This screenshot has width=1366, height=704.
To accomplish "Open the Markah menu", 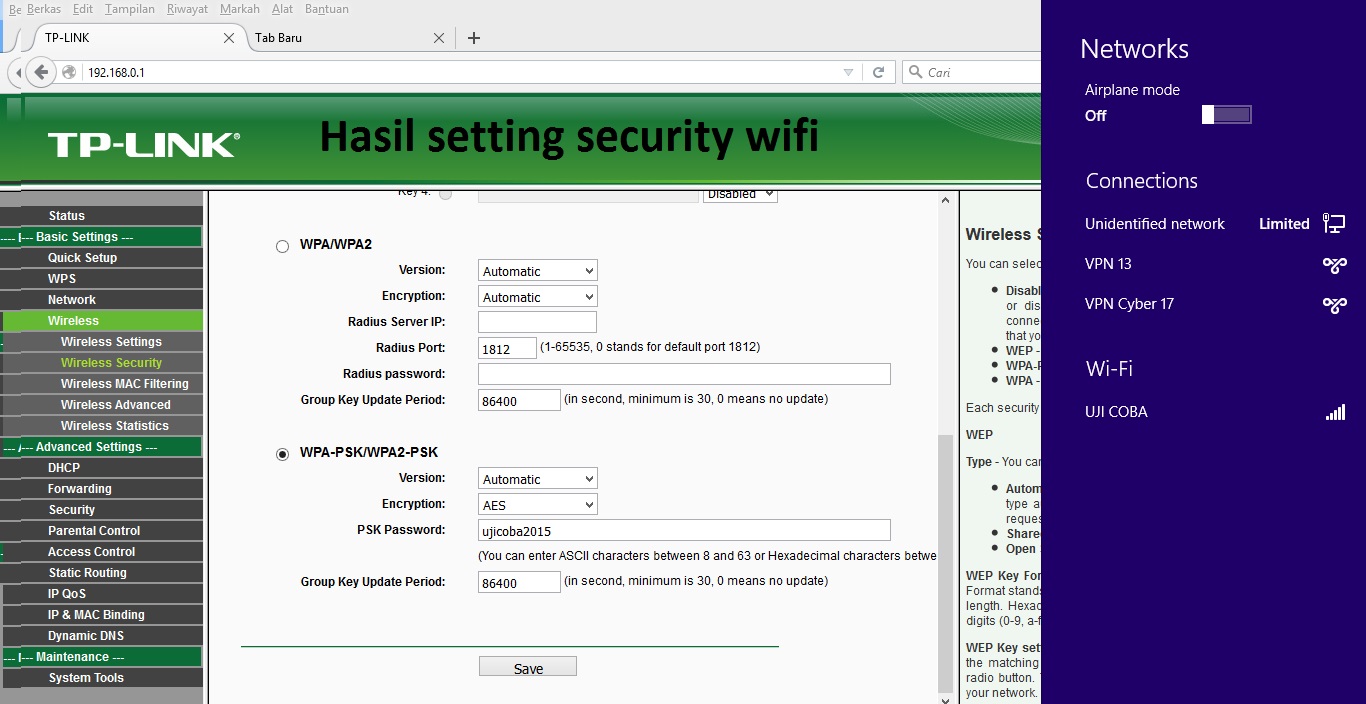I will click(240, 9).
